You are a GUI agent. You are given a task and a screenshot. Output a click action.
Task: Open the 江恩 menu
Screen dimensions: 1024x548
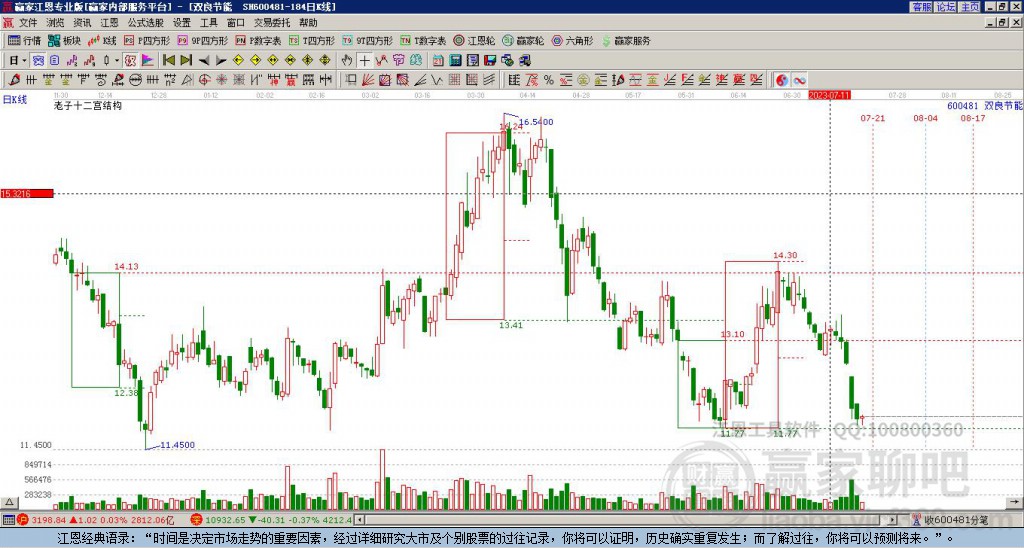point(109,23)
